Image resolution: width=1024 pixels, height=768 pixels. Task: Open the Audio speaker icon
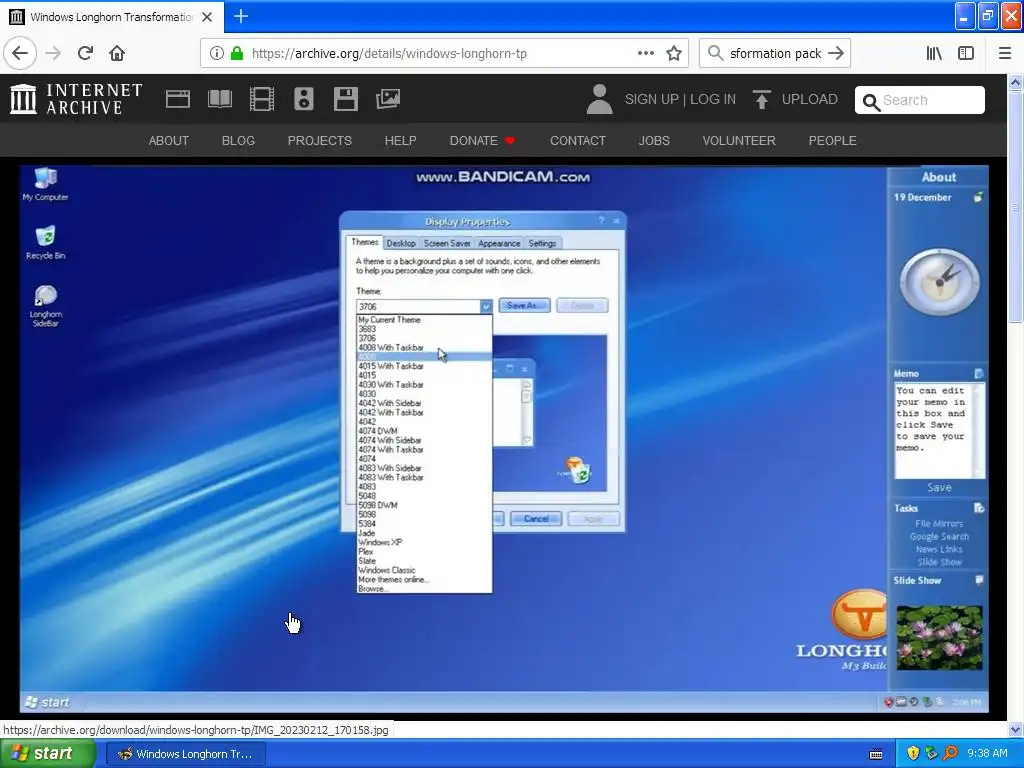coord(304,99)
